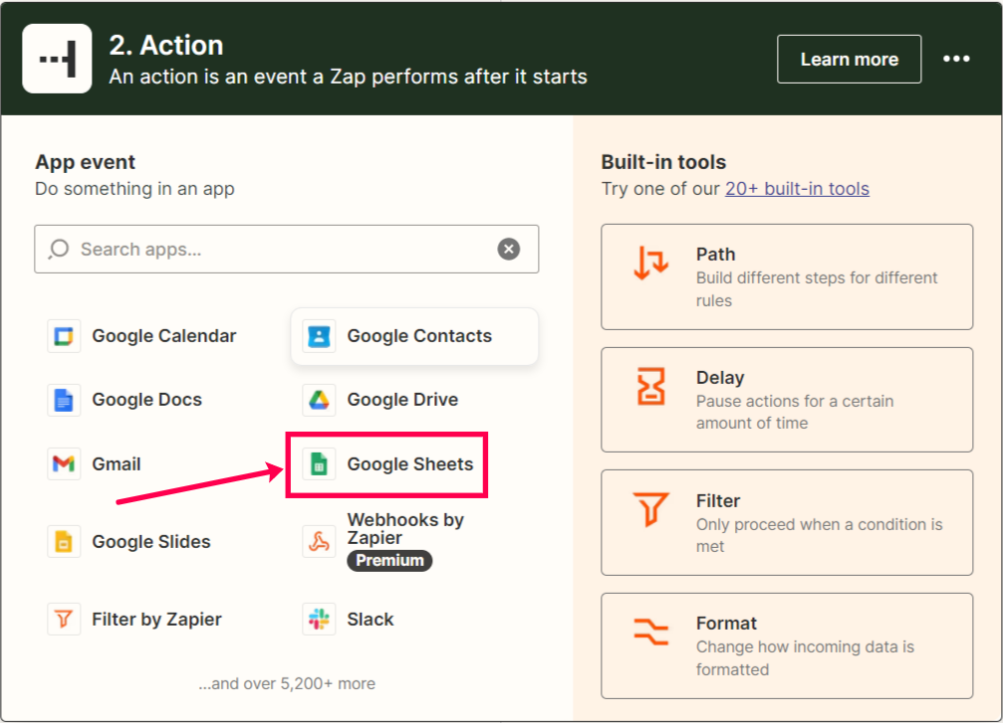
Task: Open the 20+ built-in tools link
Action: point(797,189)
